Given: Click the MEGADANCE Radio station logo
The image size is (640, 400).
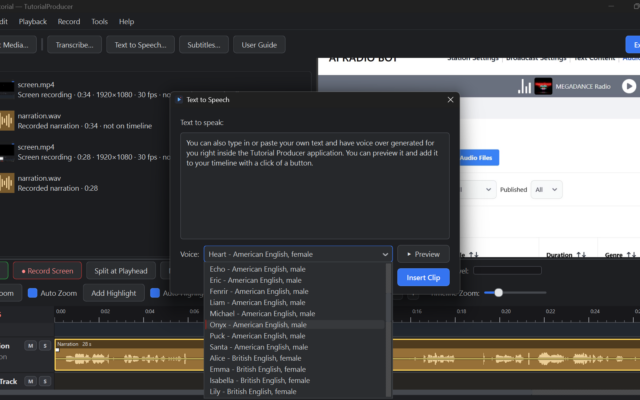Looking at the screenshot, I should click(x=543, y=86).
